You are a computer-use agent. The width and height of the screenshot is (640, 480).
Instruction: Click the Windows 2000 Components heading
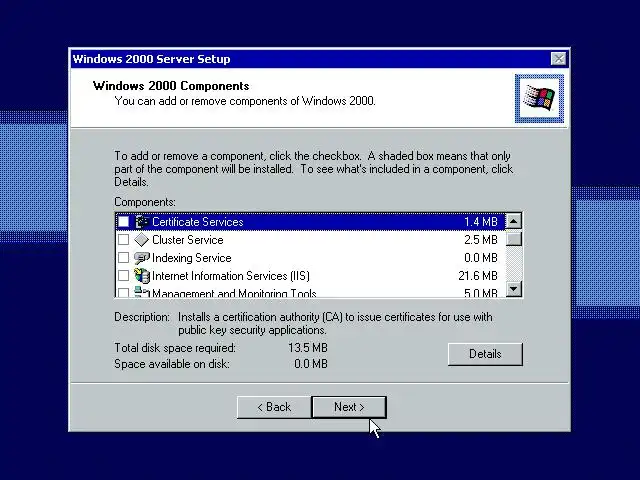tap(171, 86)
